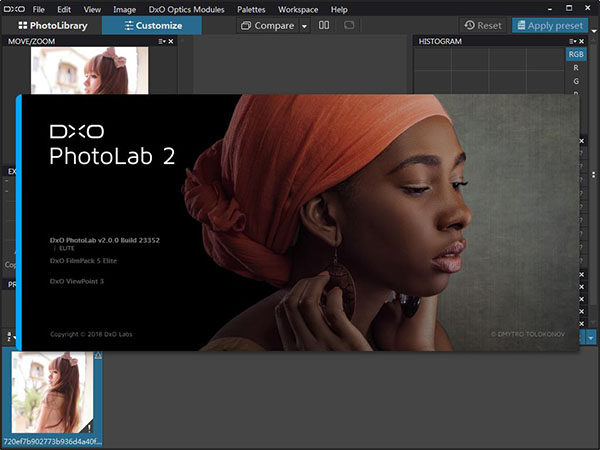The width and height of the screenshot is (600, 450).
Task: Click the warning icon on filmstrip thumbnail
Action: click(98, 355)
